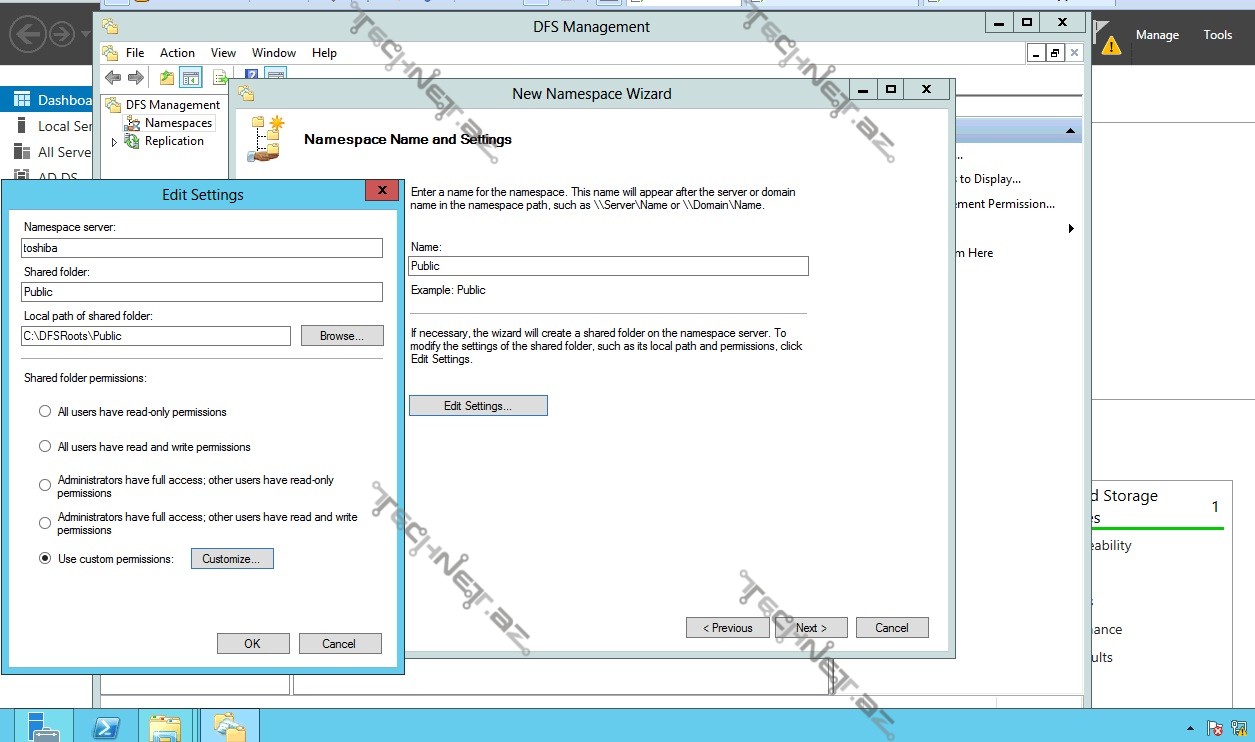Viewport: 1255px width, 742px height.
Task: Click the Up One Level toolbar icon
Action: click(x=167, y=78)
